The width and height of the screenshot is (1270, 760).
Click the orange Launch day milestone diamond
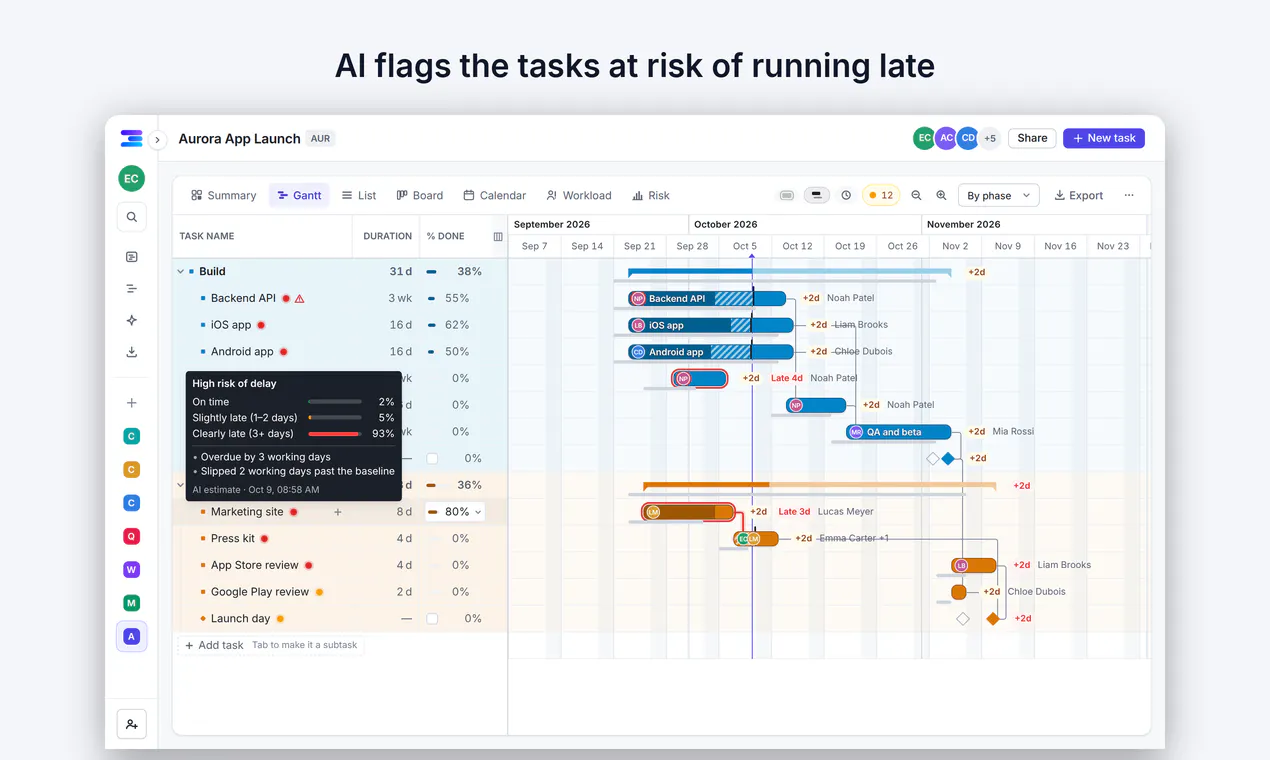[x=993, y=619]
